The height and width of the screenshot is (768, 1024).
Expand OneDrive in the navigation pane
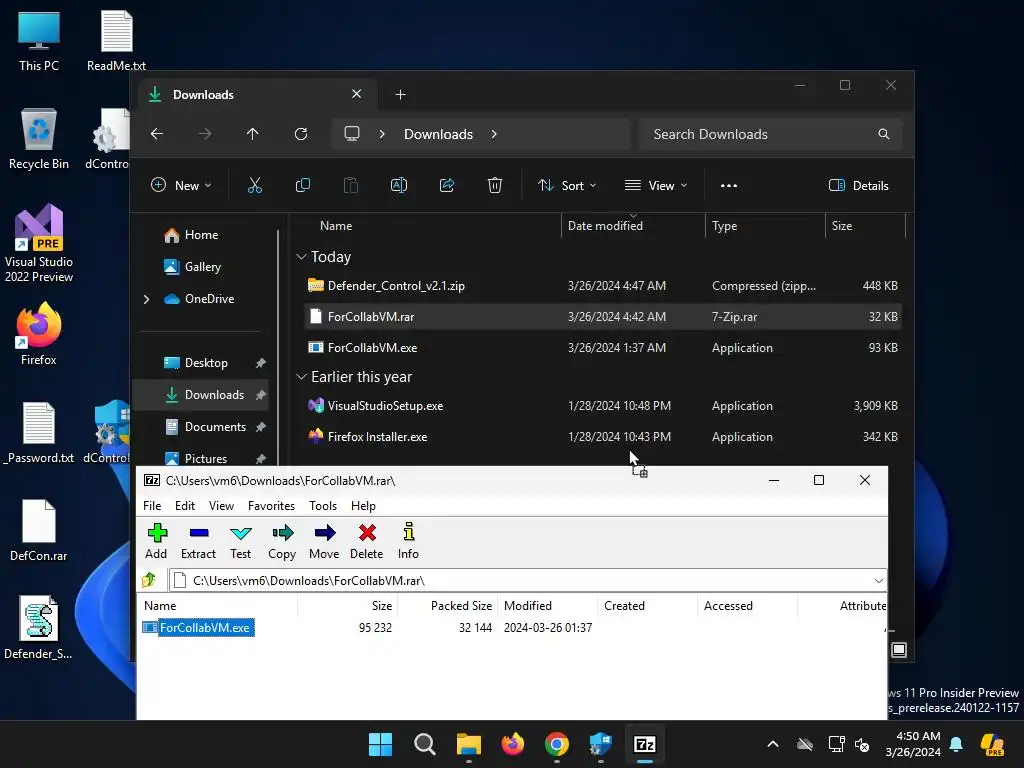coord(146,299)
